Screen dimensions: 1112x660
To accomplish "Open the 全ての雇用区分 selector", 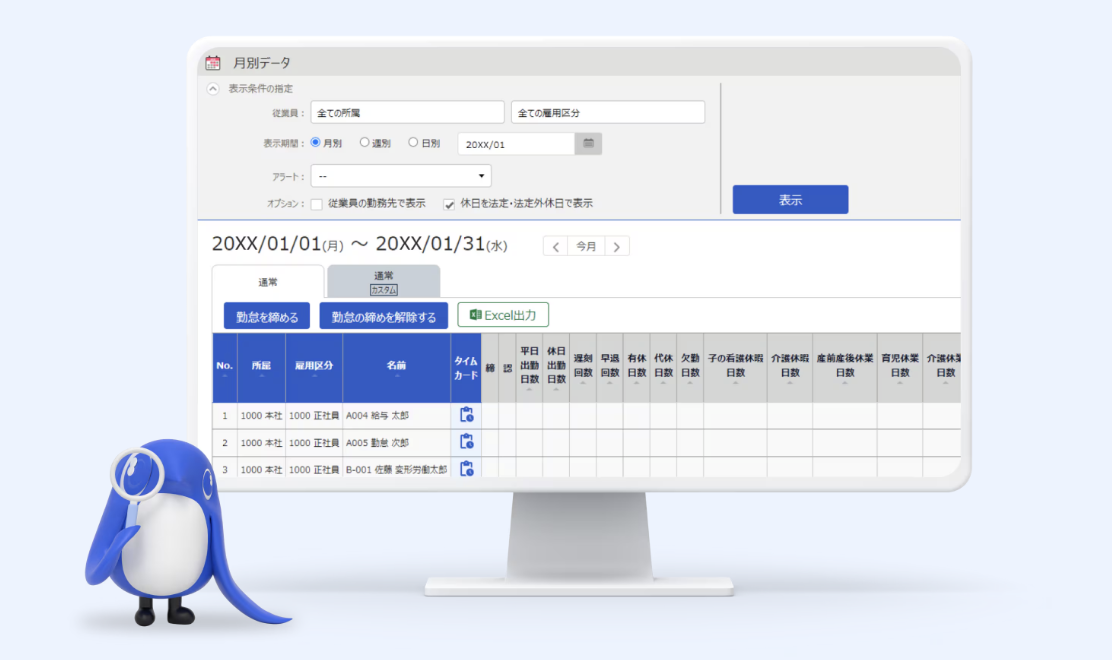I will [607, 111].
